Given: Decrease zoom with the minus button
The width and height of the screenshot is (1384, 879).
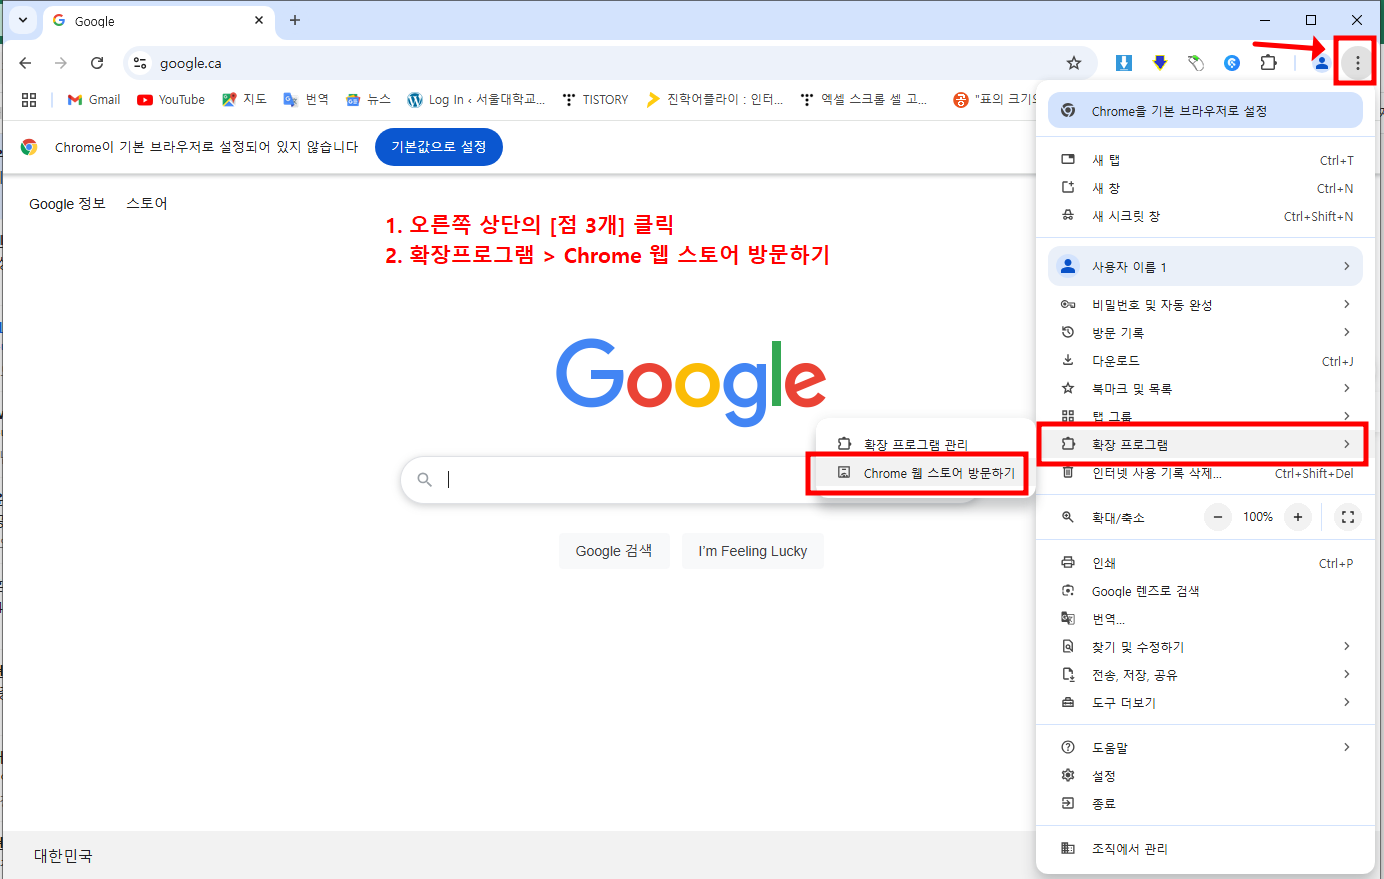Looking at the screenshot, I should pyautogui.click(x=1217, y=517).
